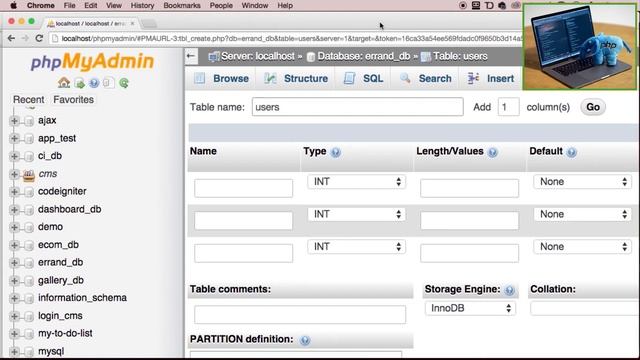The image size is (640, 360).
Task: Click the ajax database icon
Action: [29, 121]
